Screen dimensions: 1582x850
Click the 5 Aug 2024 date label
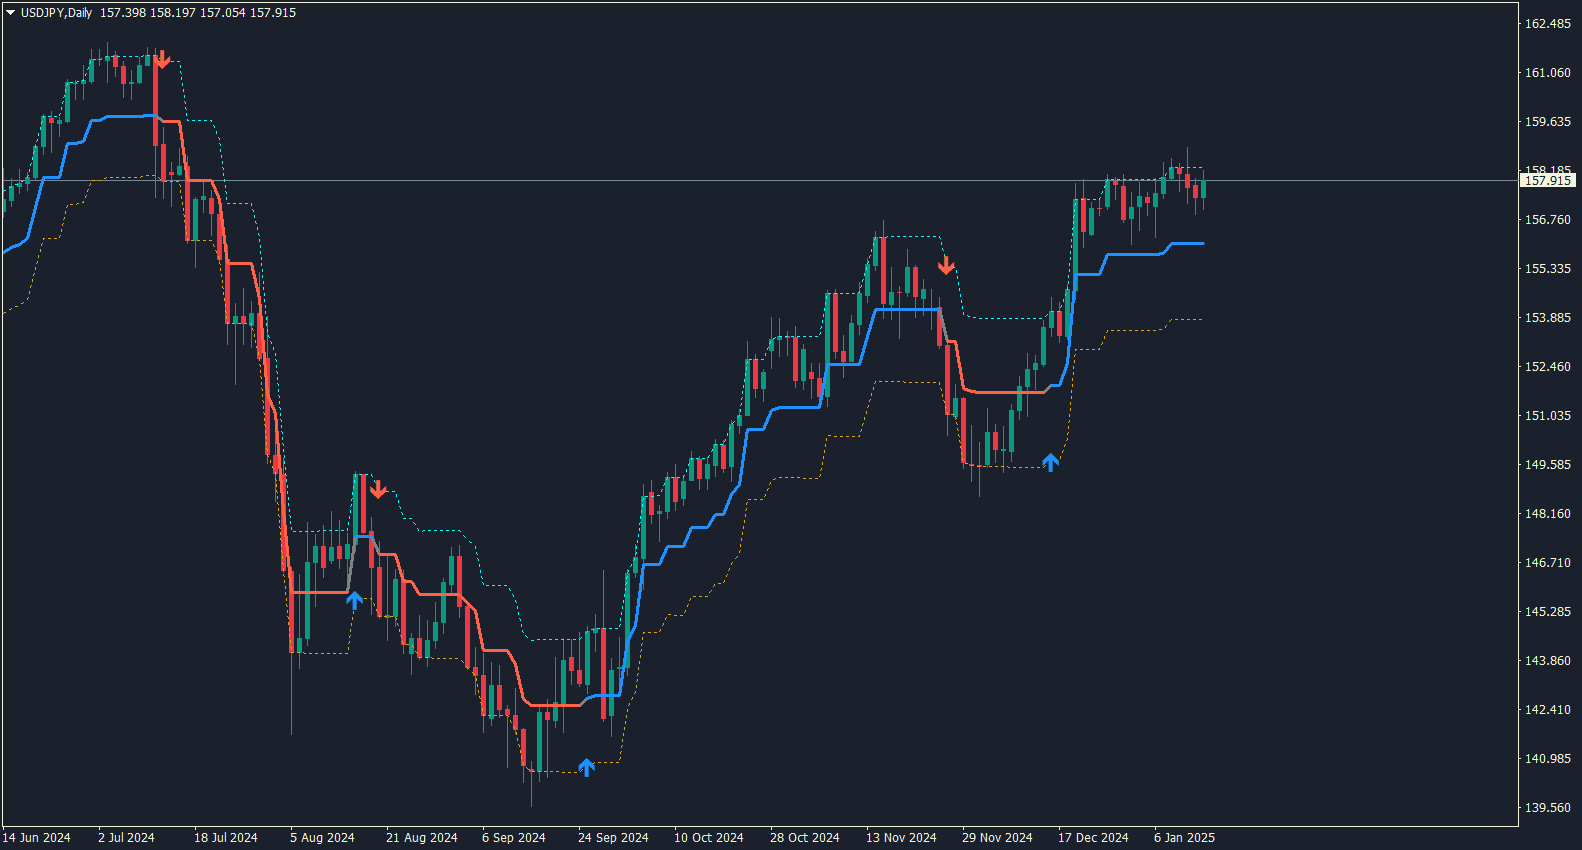click(322, 838)
